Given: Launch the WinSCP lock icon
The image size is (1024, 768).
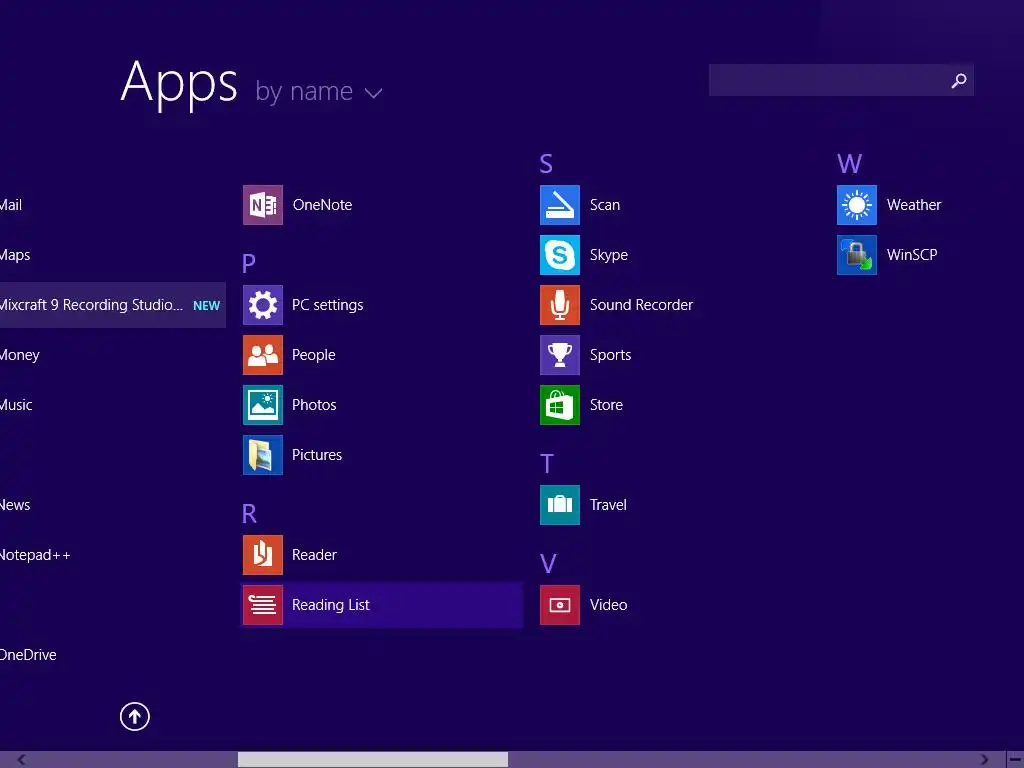Looking at the screenshot, I should [x=857, y=255].
